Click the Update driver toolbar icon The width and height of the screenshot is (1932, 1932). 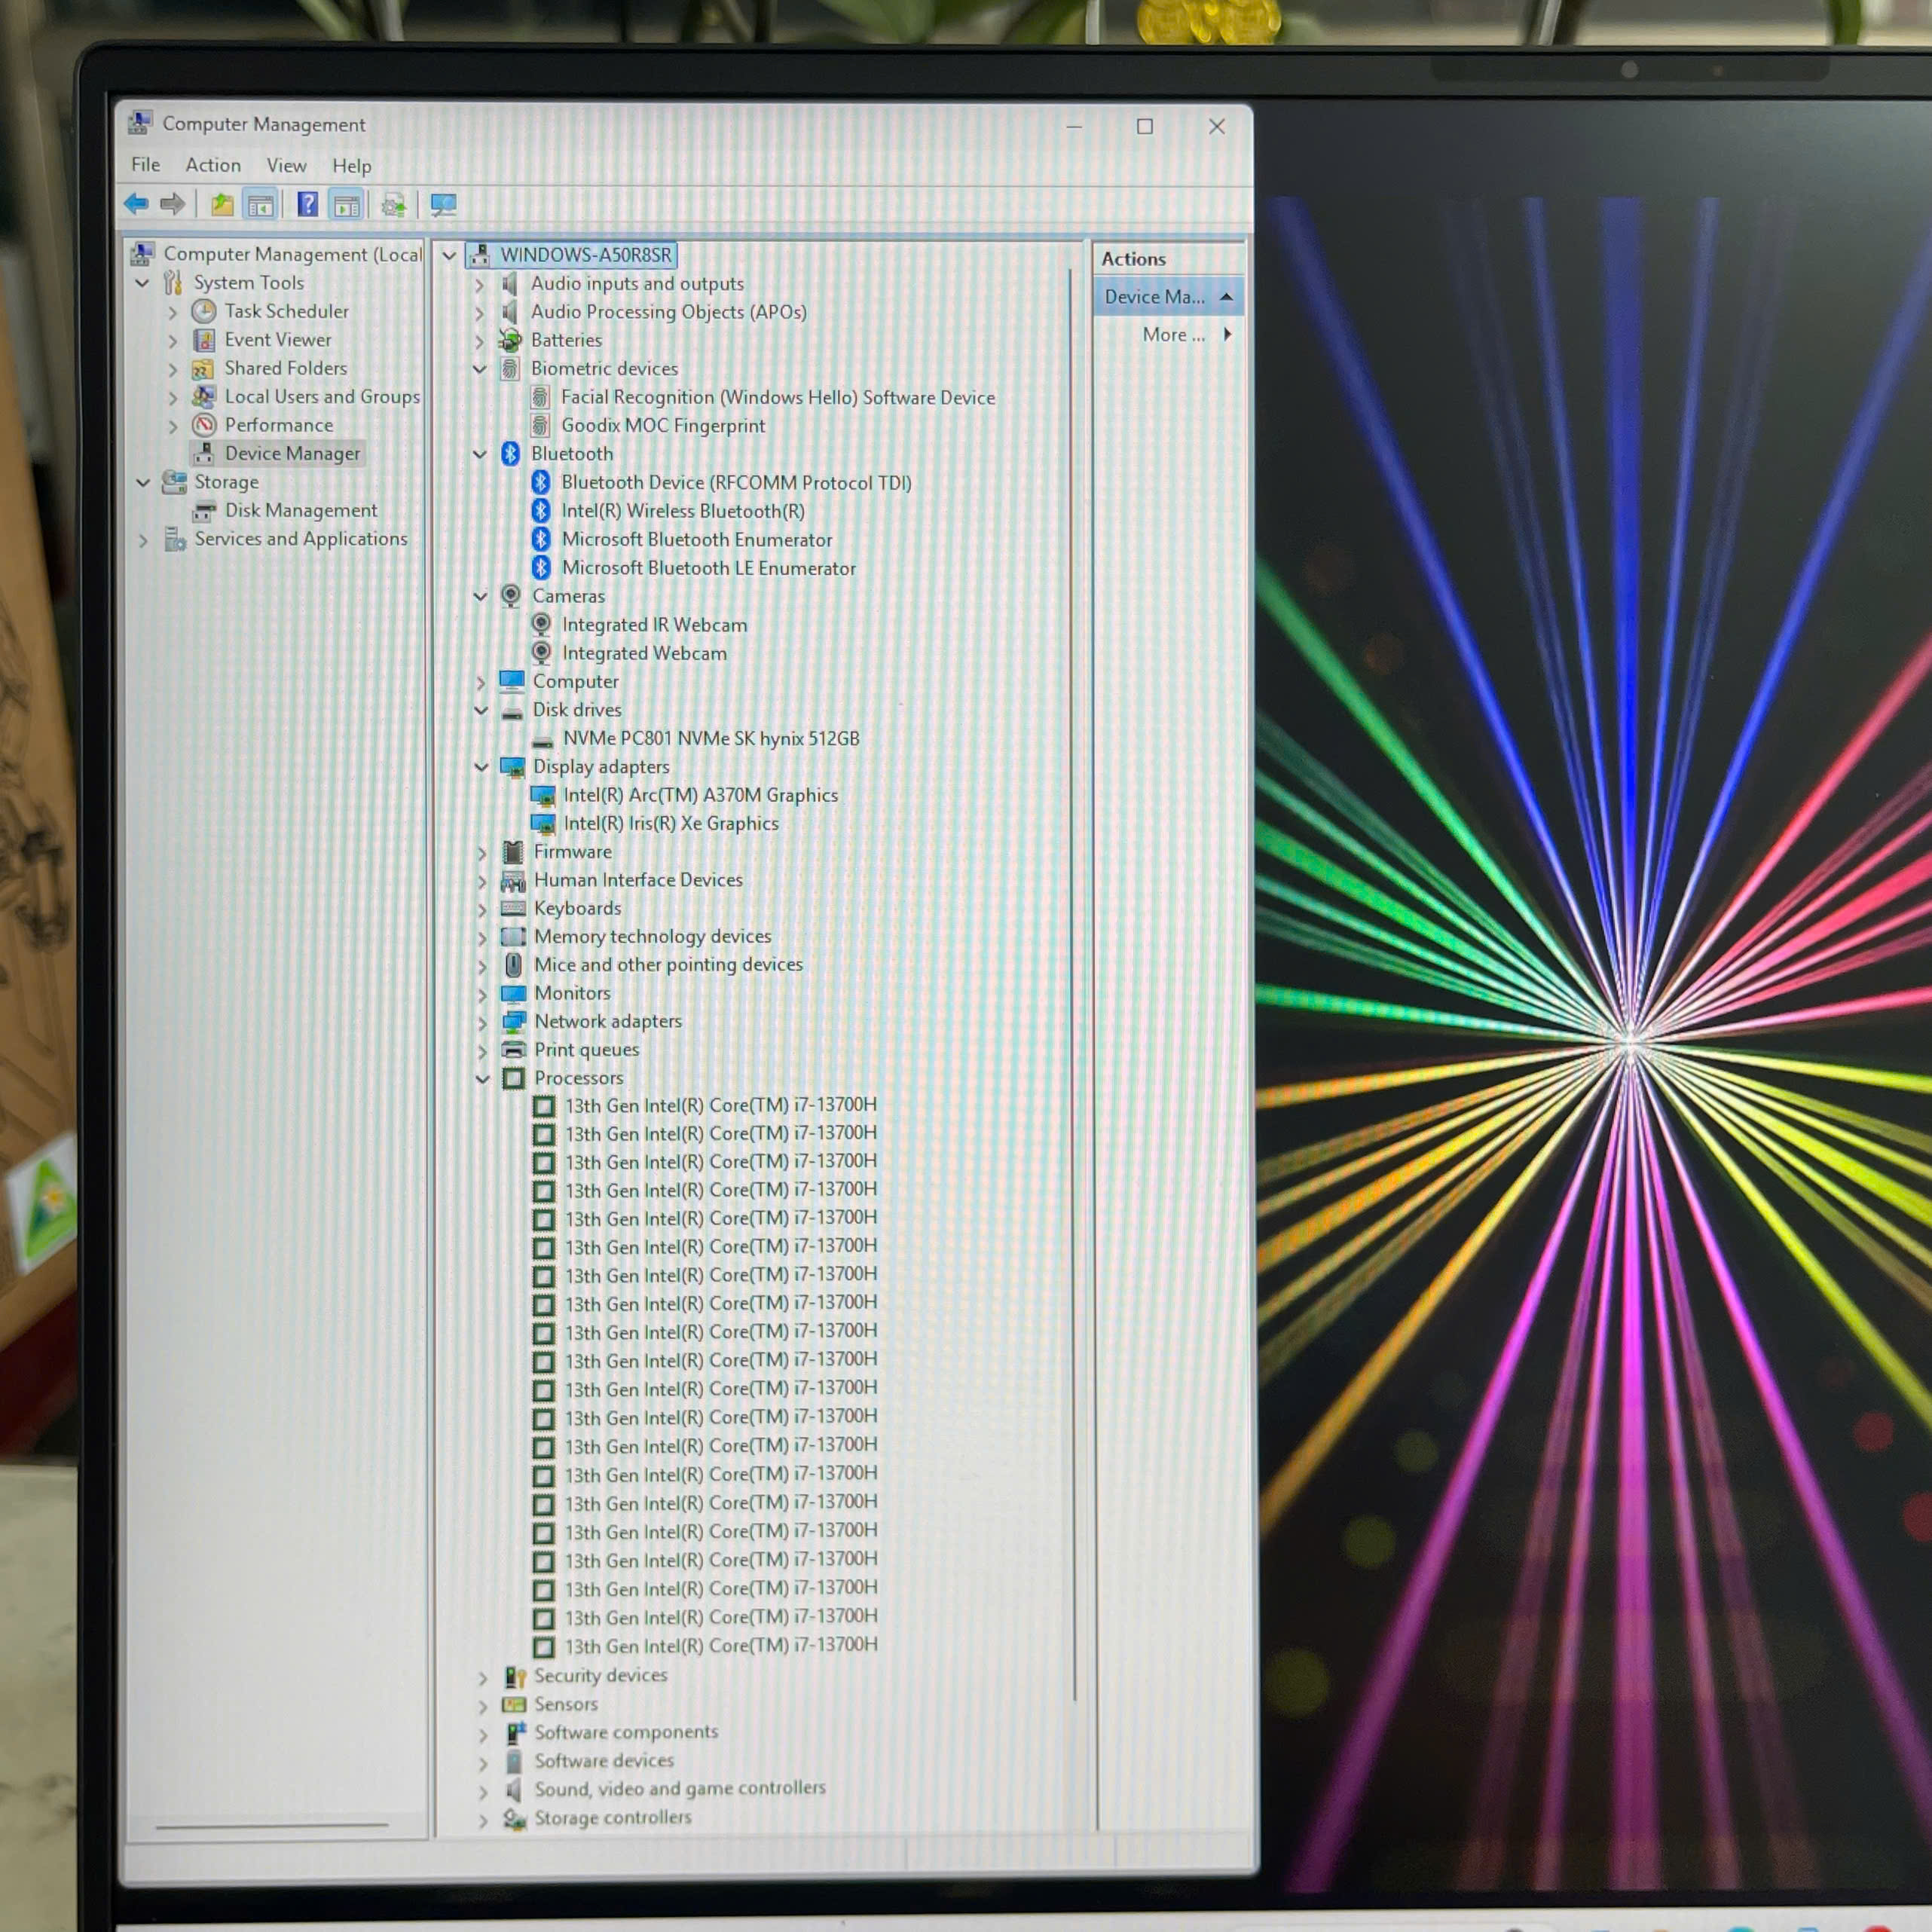pos(394,205)
